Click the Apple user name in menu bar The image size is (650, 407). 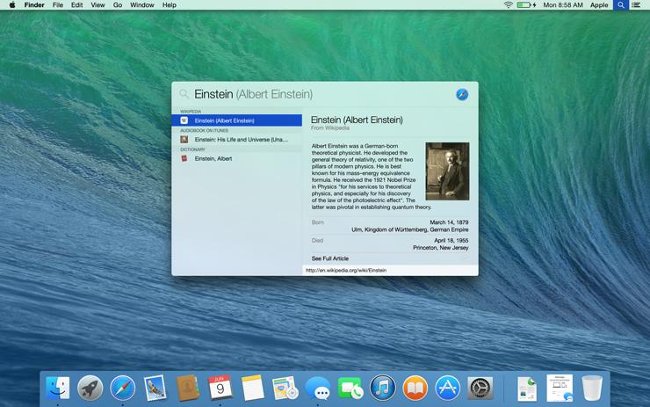(599, 5)
